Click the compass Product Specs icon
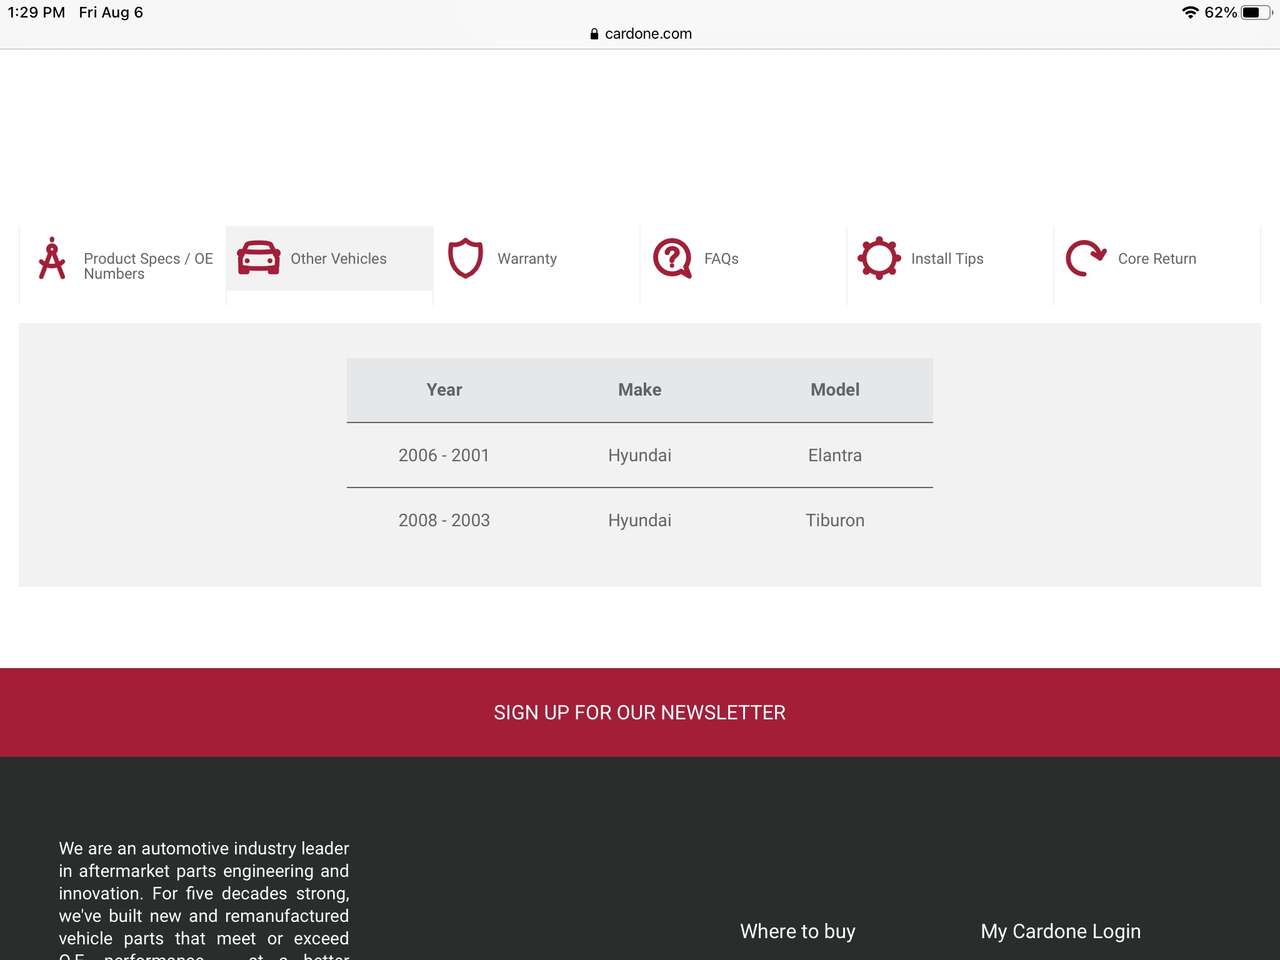The height and width of the screenshot is (960, 1280). coord(52,259)
